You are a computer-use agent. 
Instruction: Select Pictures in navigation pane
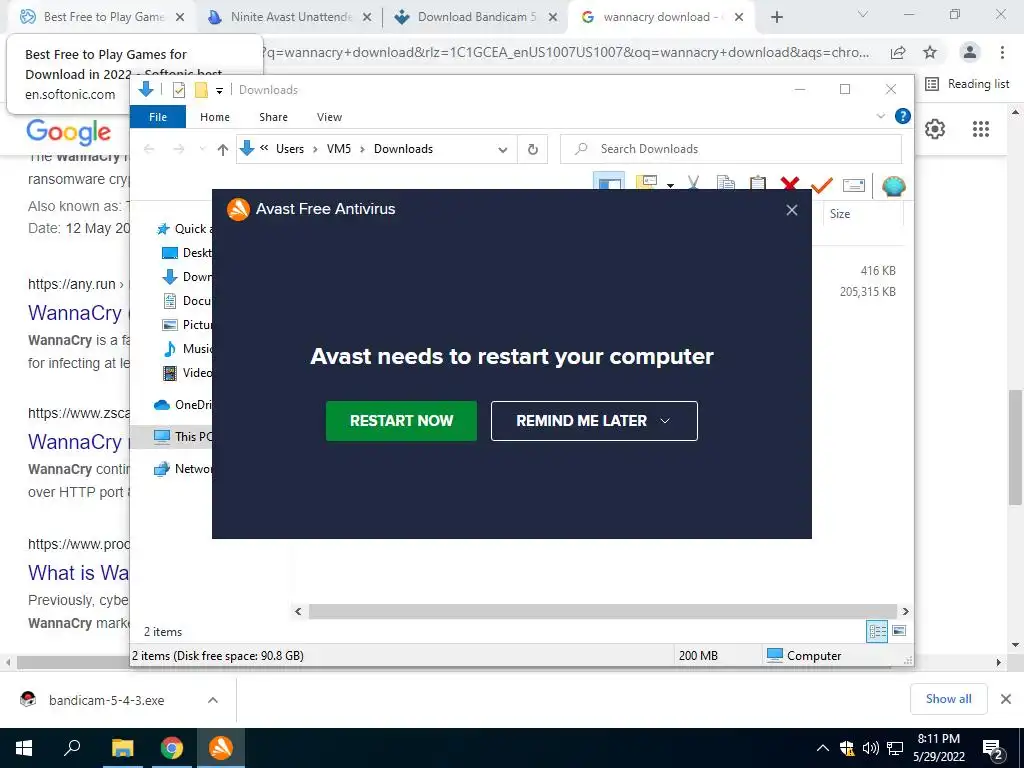click(187, 325)
